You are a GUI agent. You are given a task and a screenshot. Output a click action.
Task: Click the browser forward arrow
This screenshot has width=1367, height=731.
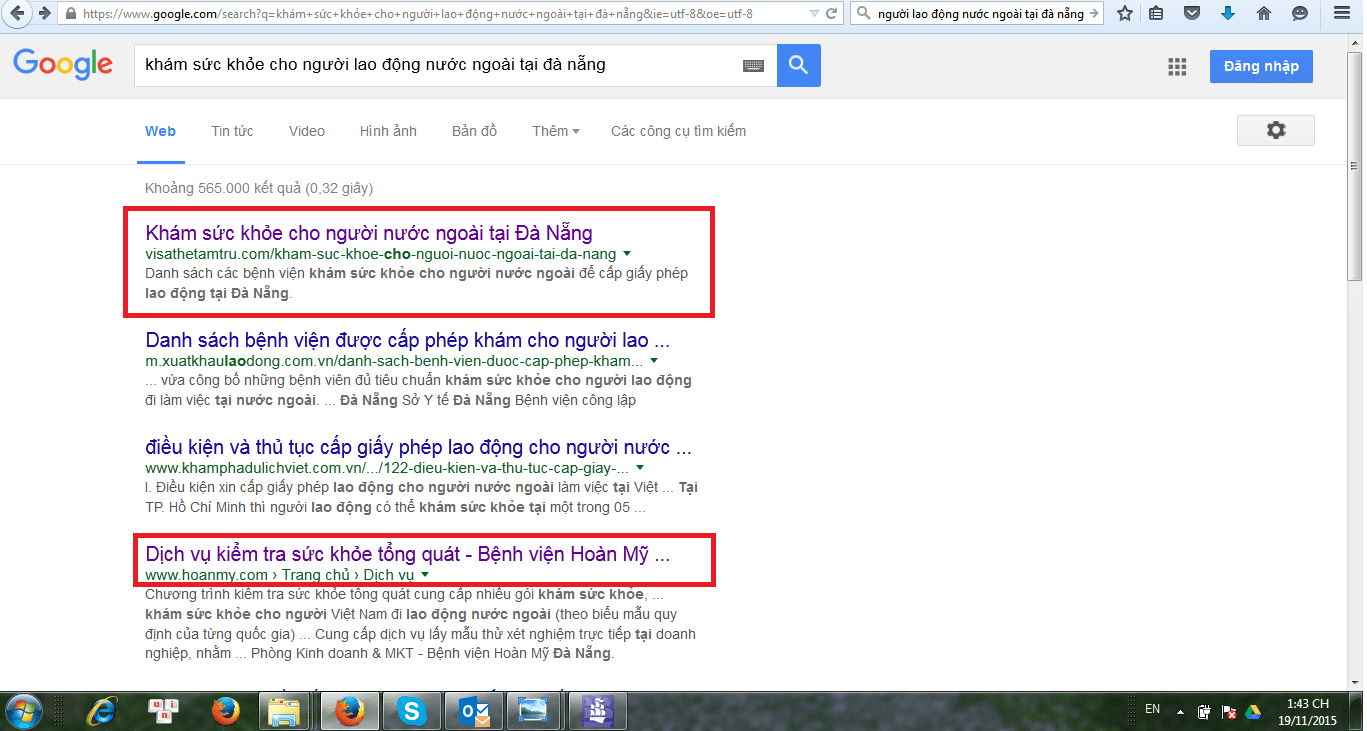click(x=46, y=14)
